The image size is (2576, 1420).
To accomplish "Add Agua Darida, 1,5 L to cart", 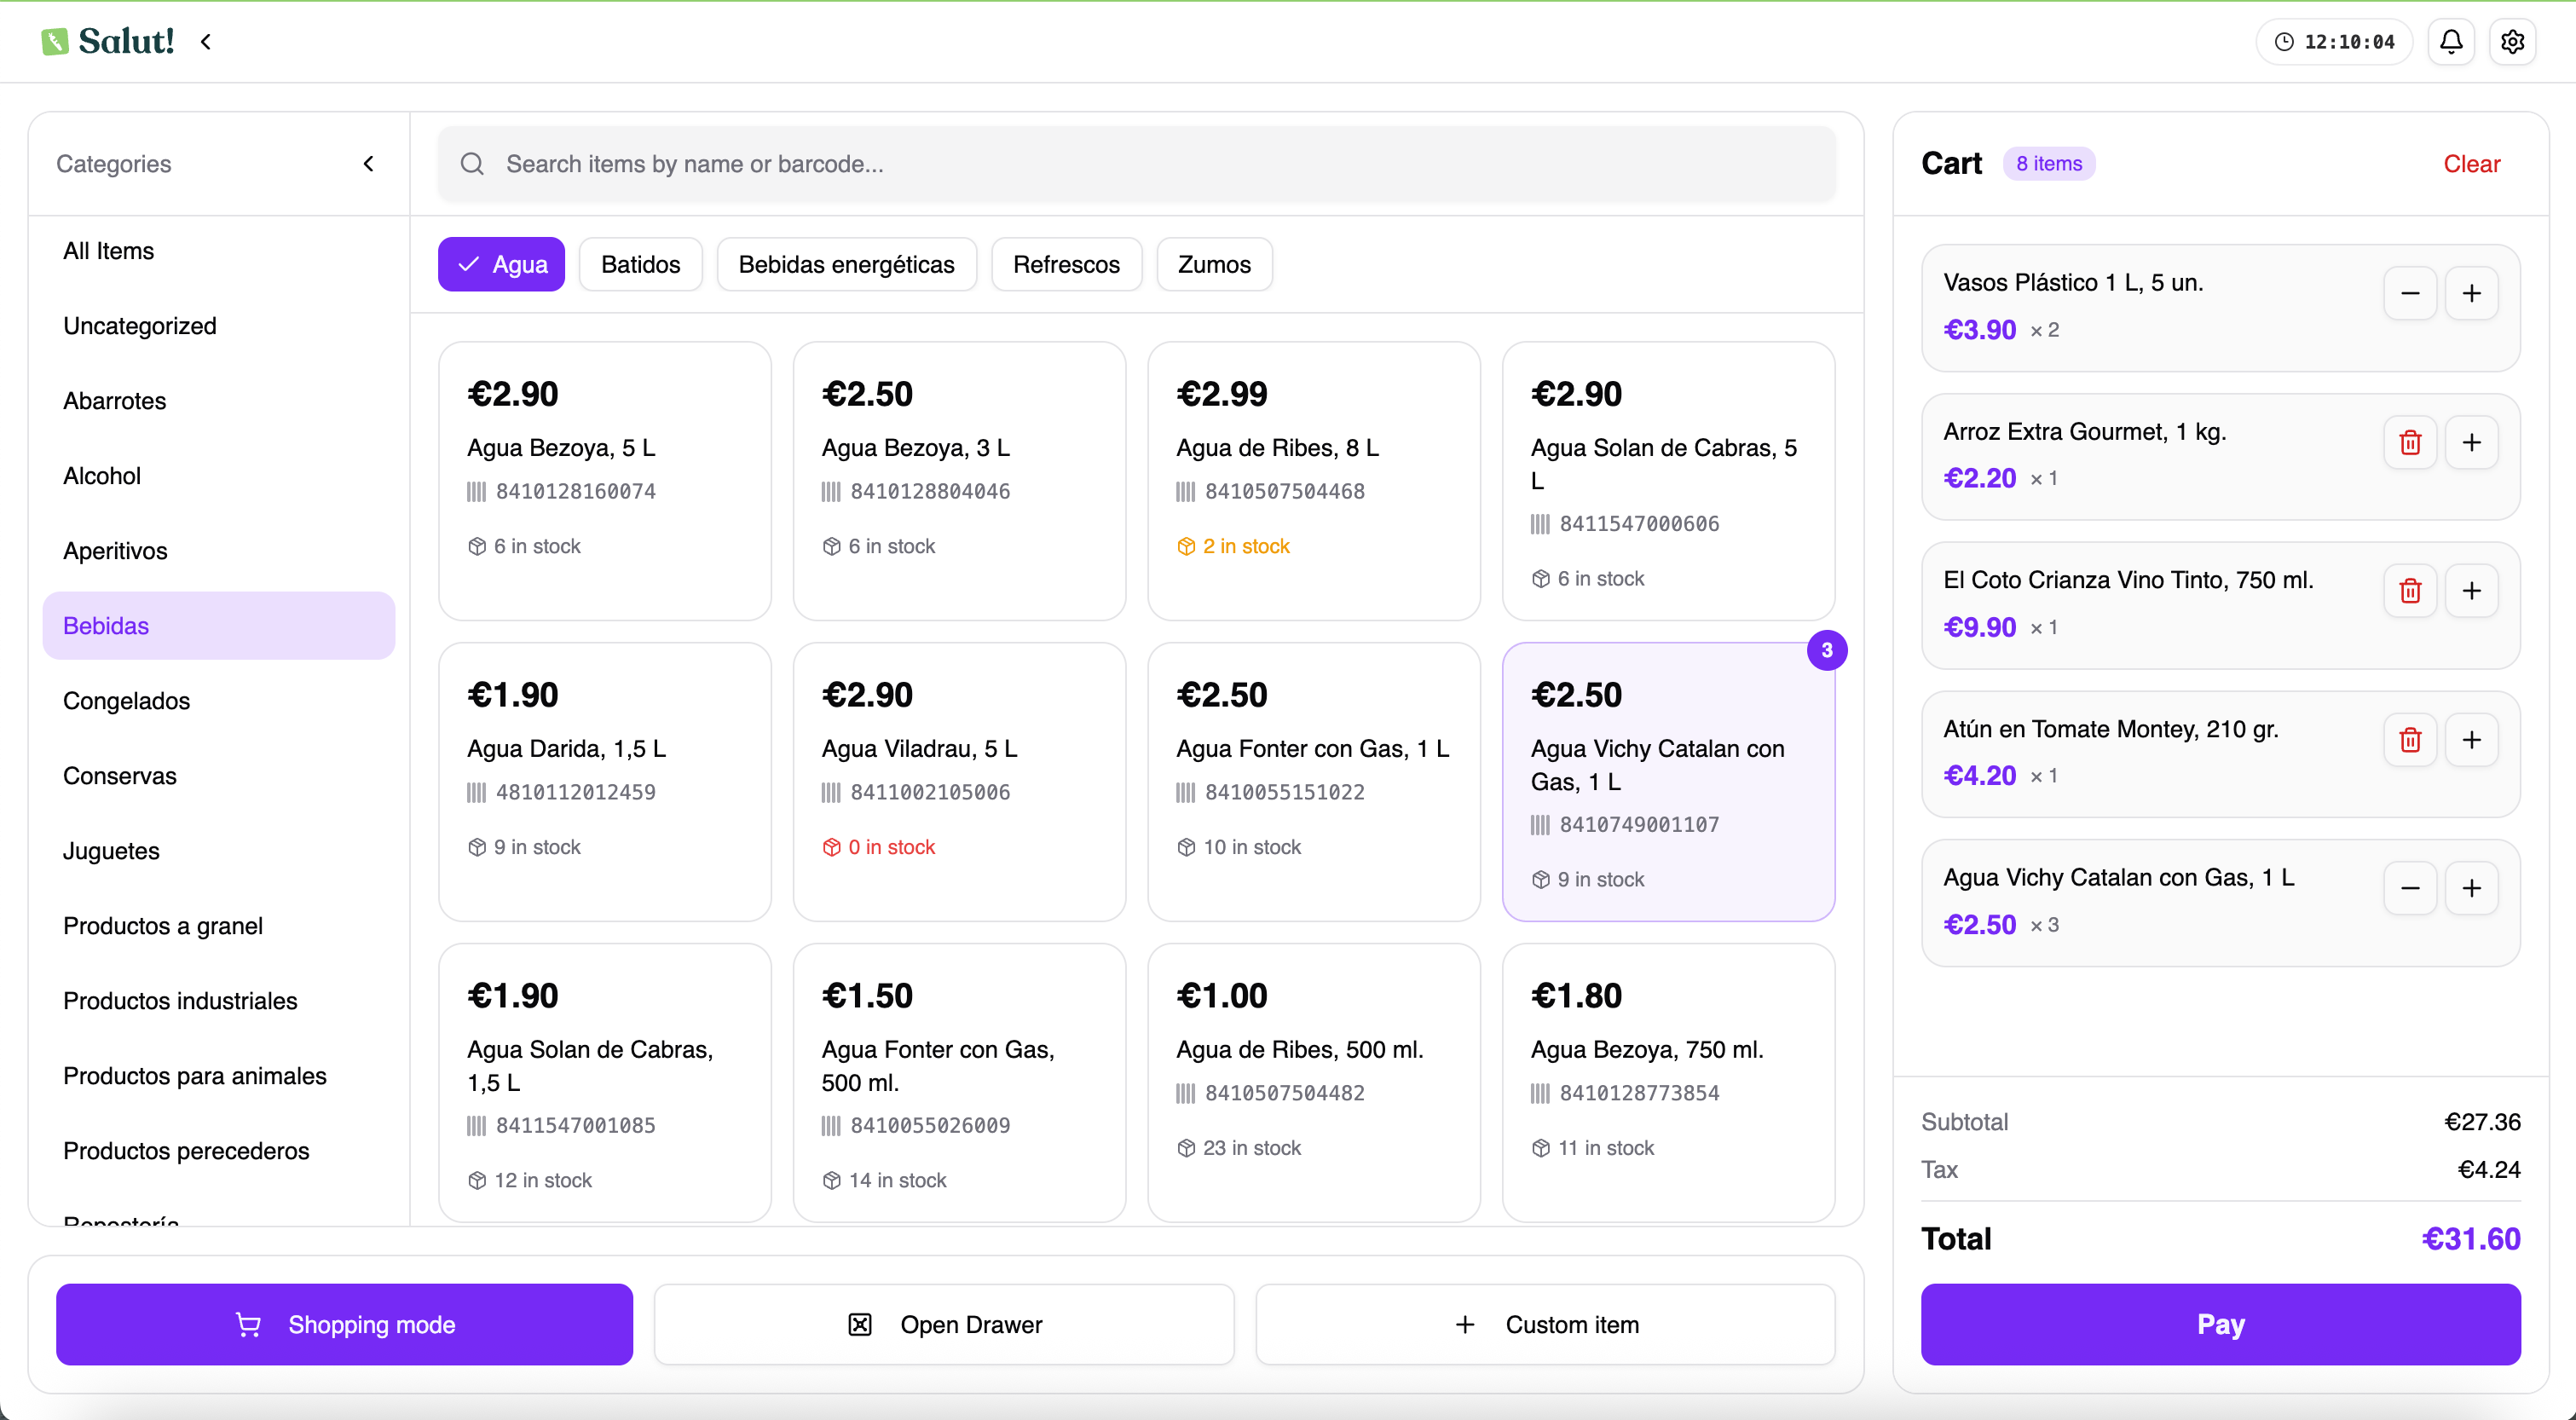I will 604,782.
